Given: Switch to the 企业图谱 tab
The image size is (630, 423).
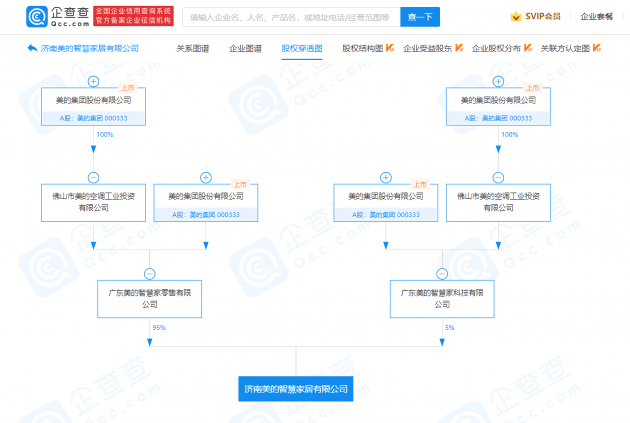Looking at the screenshot, I should (245, 48).
